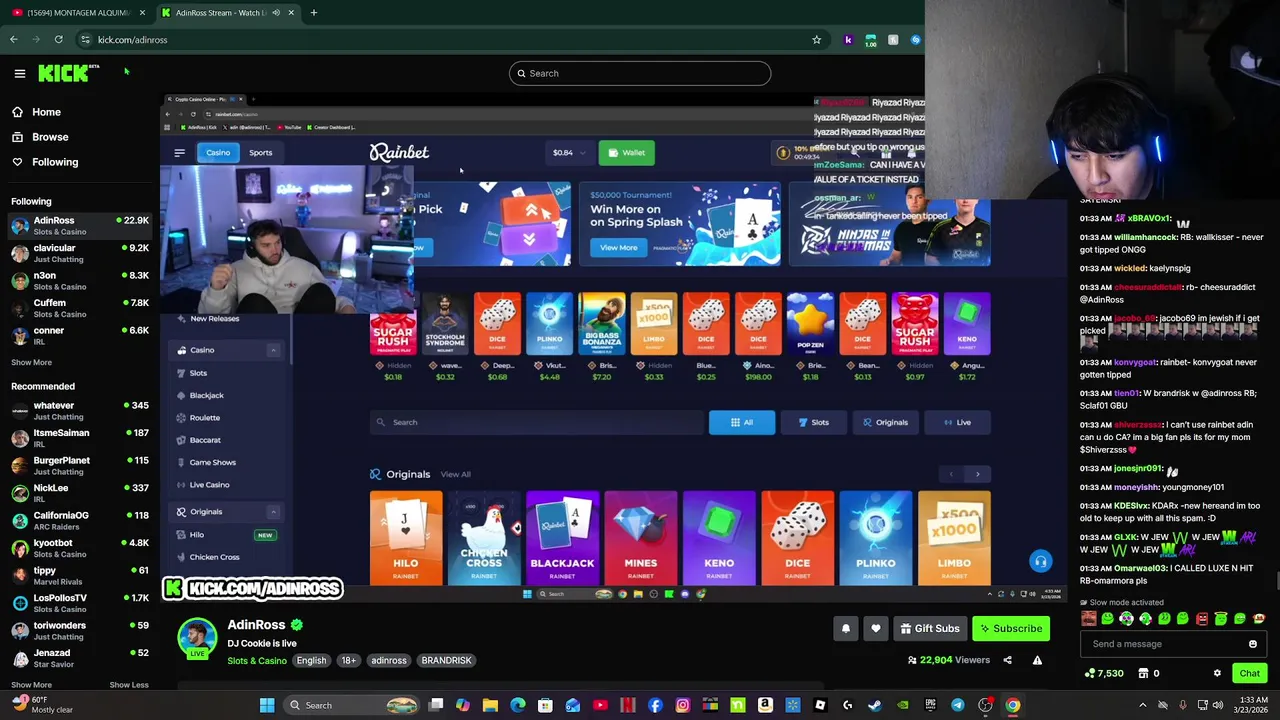
Task: Expand Following list with Show More
Action: click(31, 362)
